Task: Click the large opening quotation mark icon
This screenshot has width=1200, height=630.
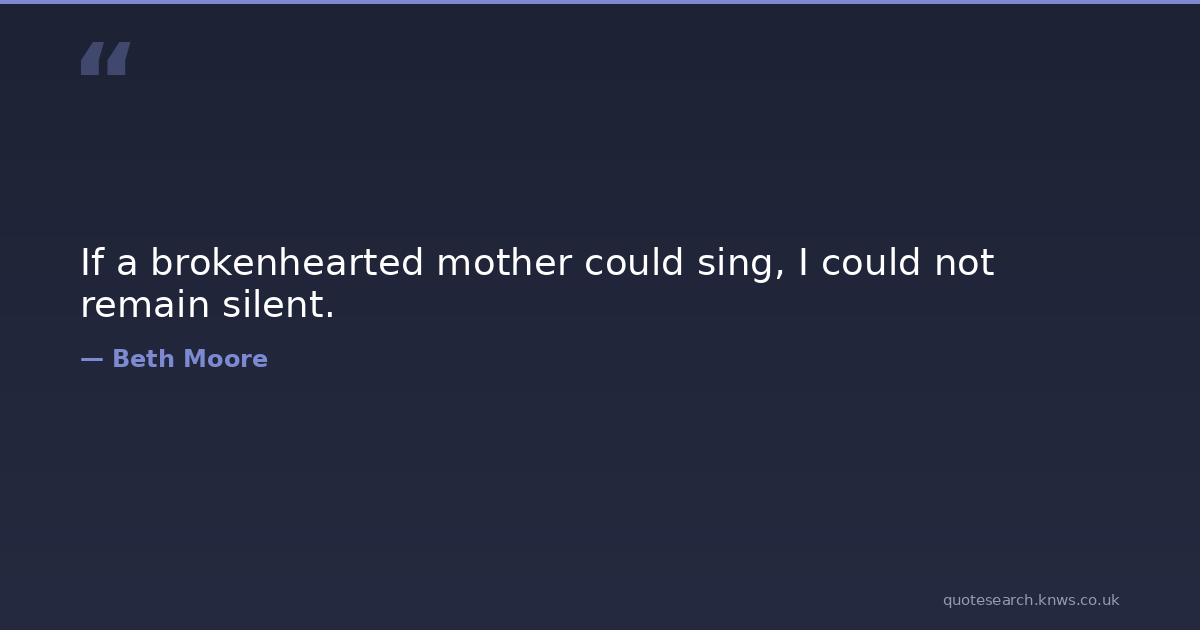Action: (x=105, y=58)
